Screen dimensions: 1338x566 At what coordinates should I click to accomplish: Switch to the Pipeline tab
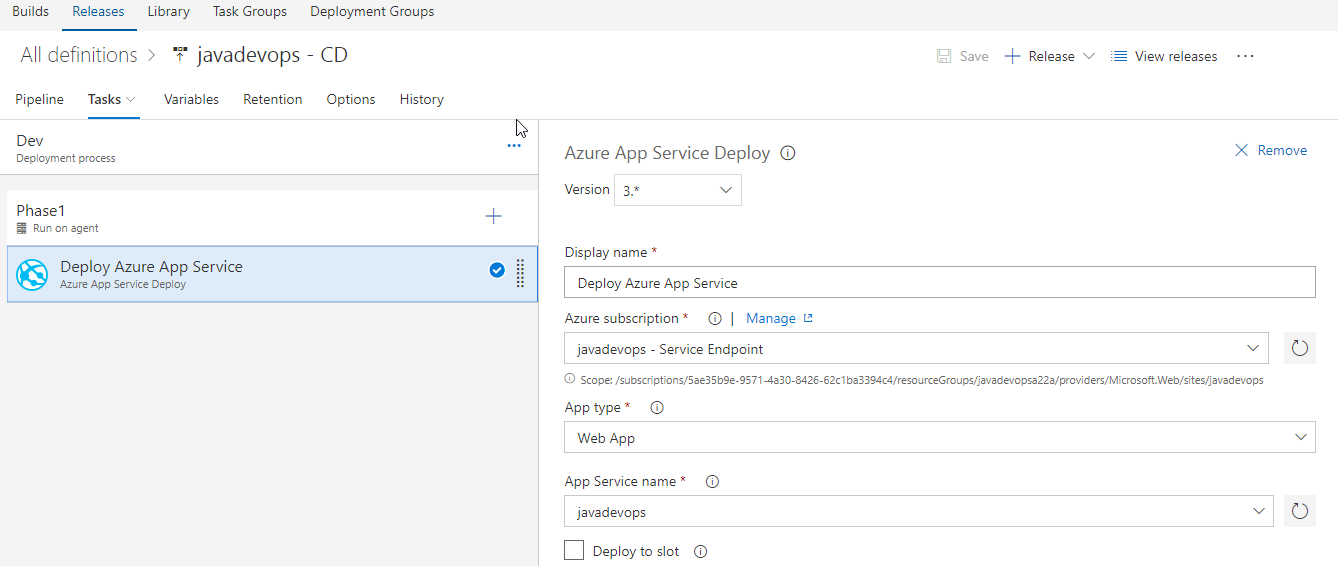[x=39, y=99]
